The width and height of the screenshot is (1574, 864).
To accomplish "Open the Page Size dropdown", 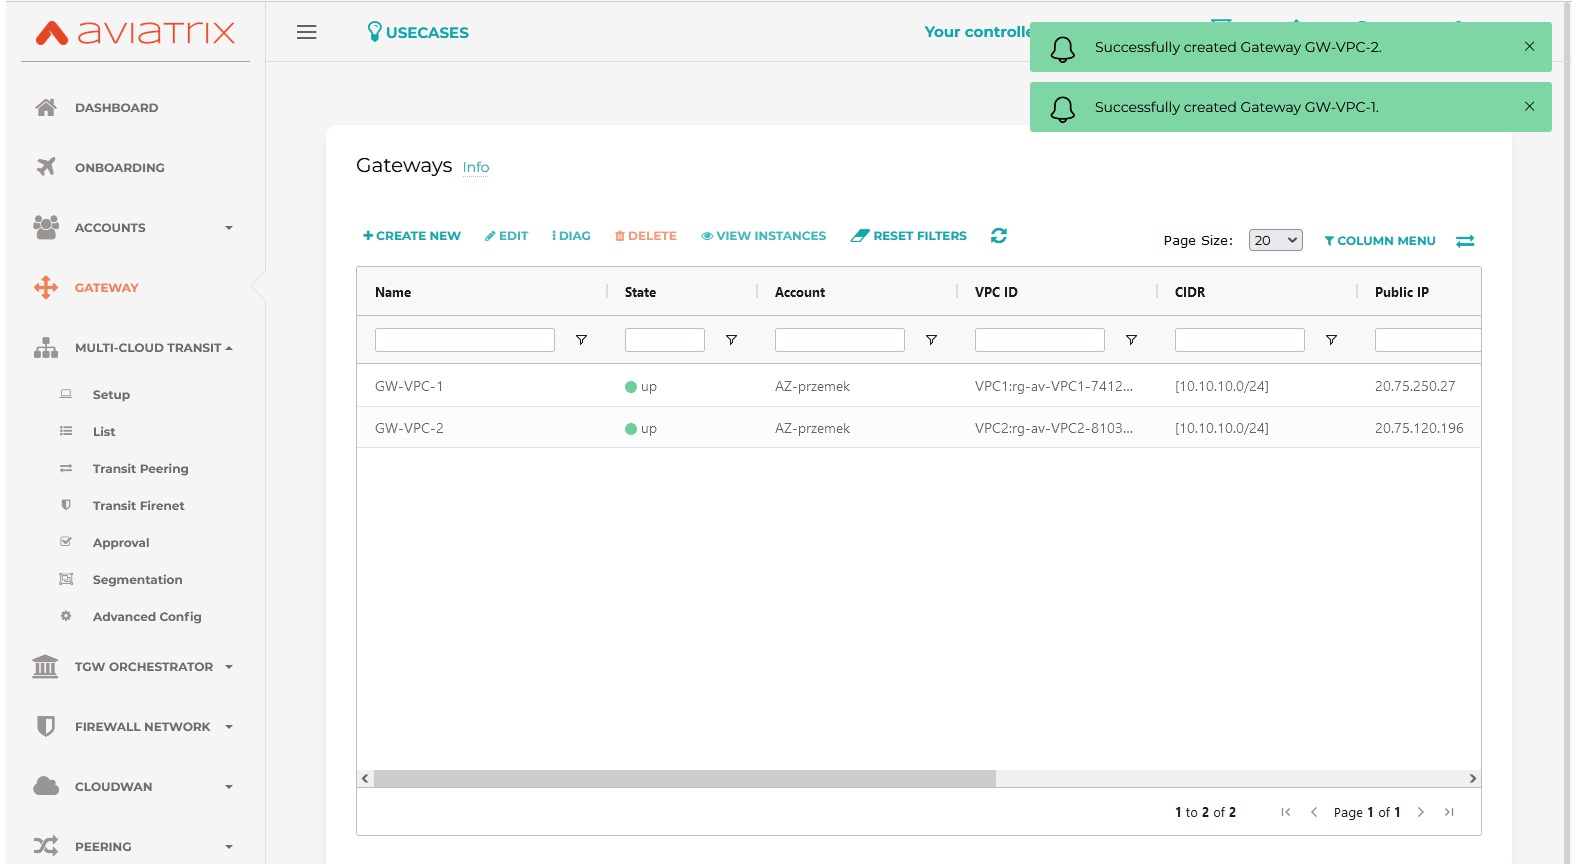I will pos(1275,240).
